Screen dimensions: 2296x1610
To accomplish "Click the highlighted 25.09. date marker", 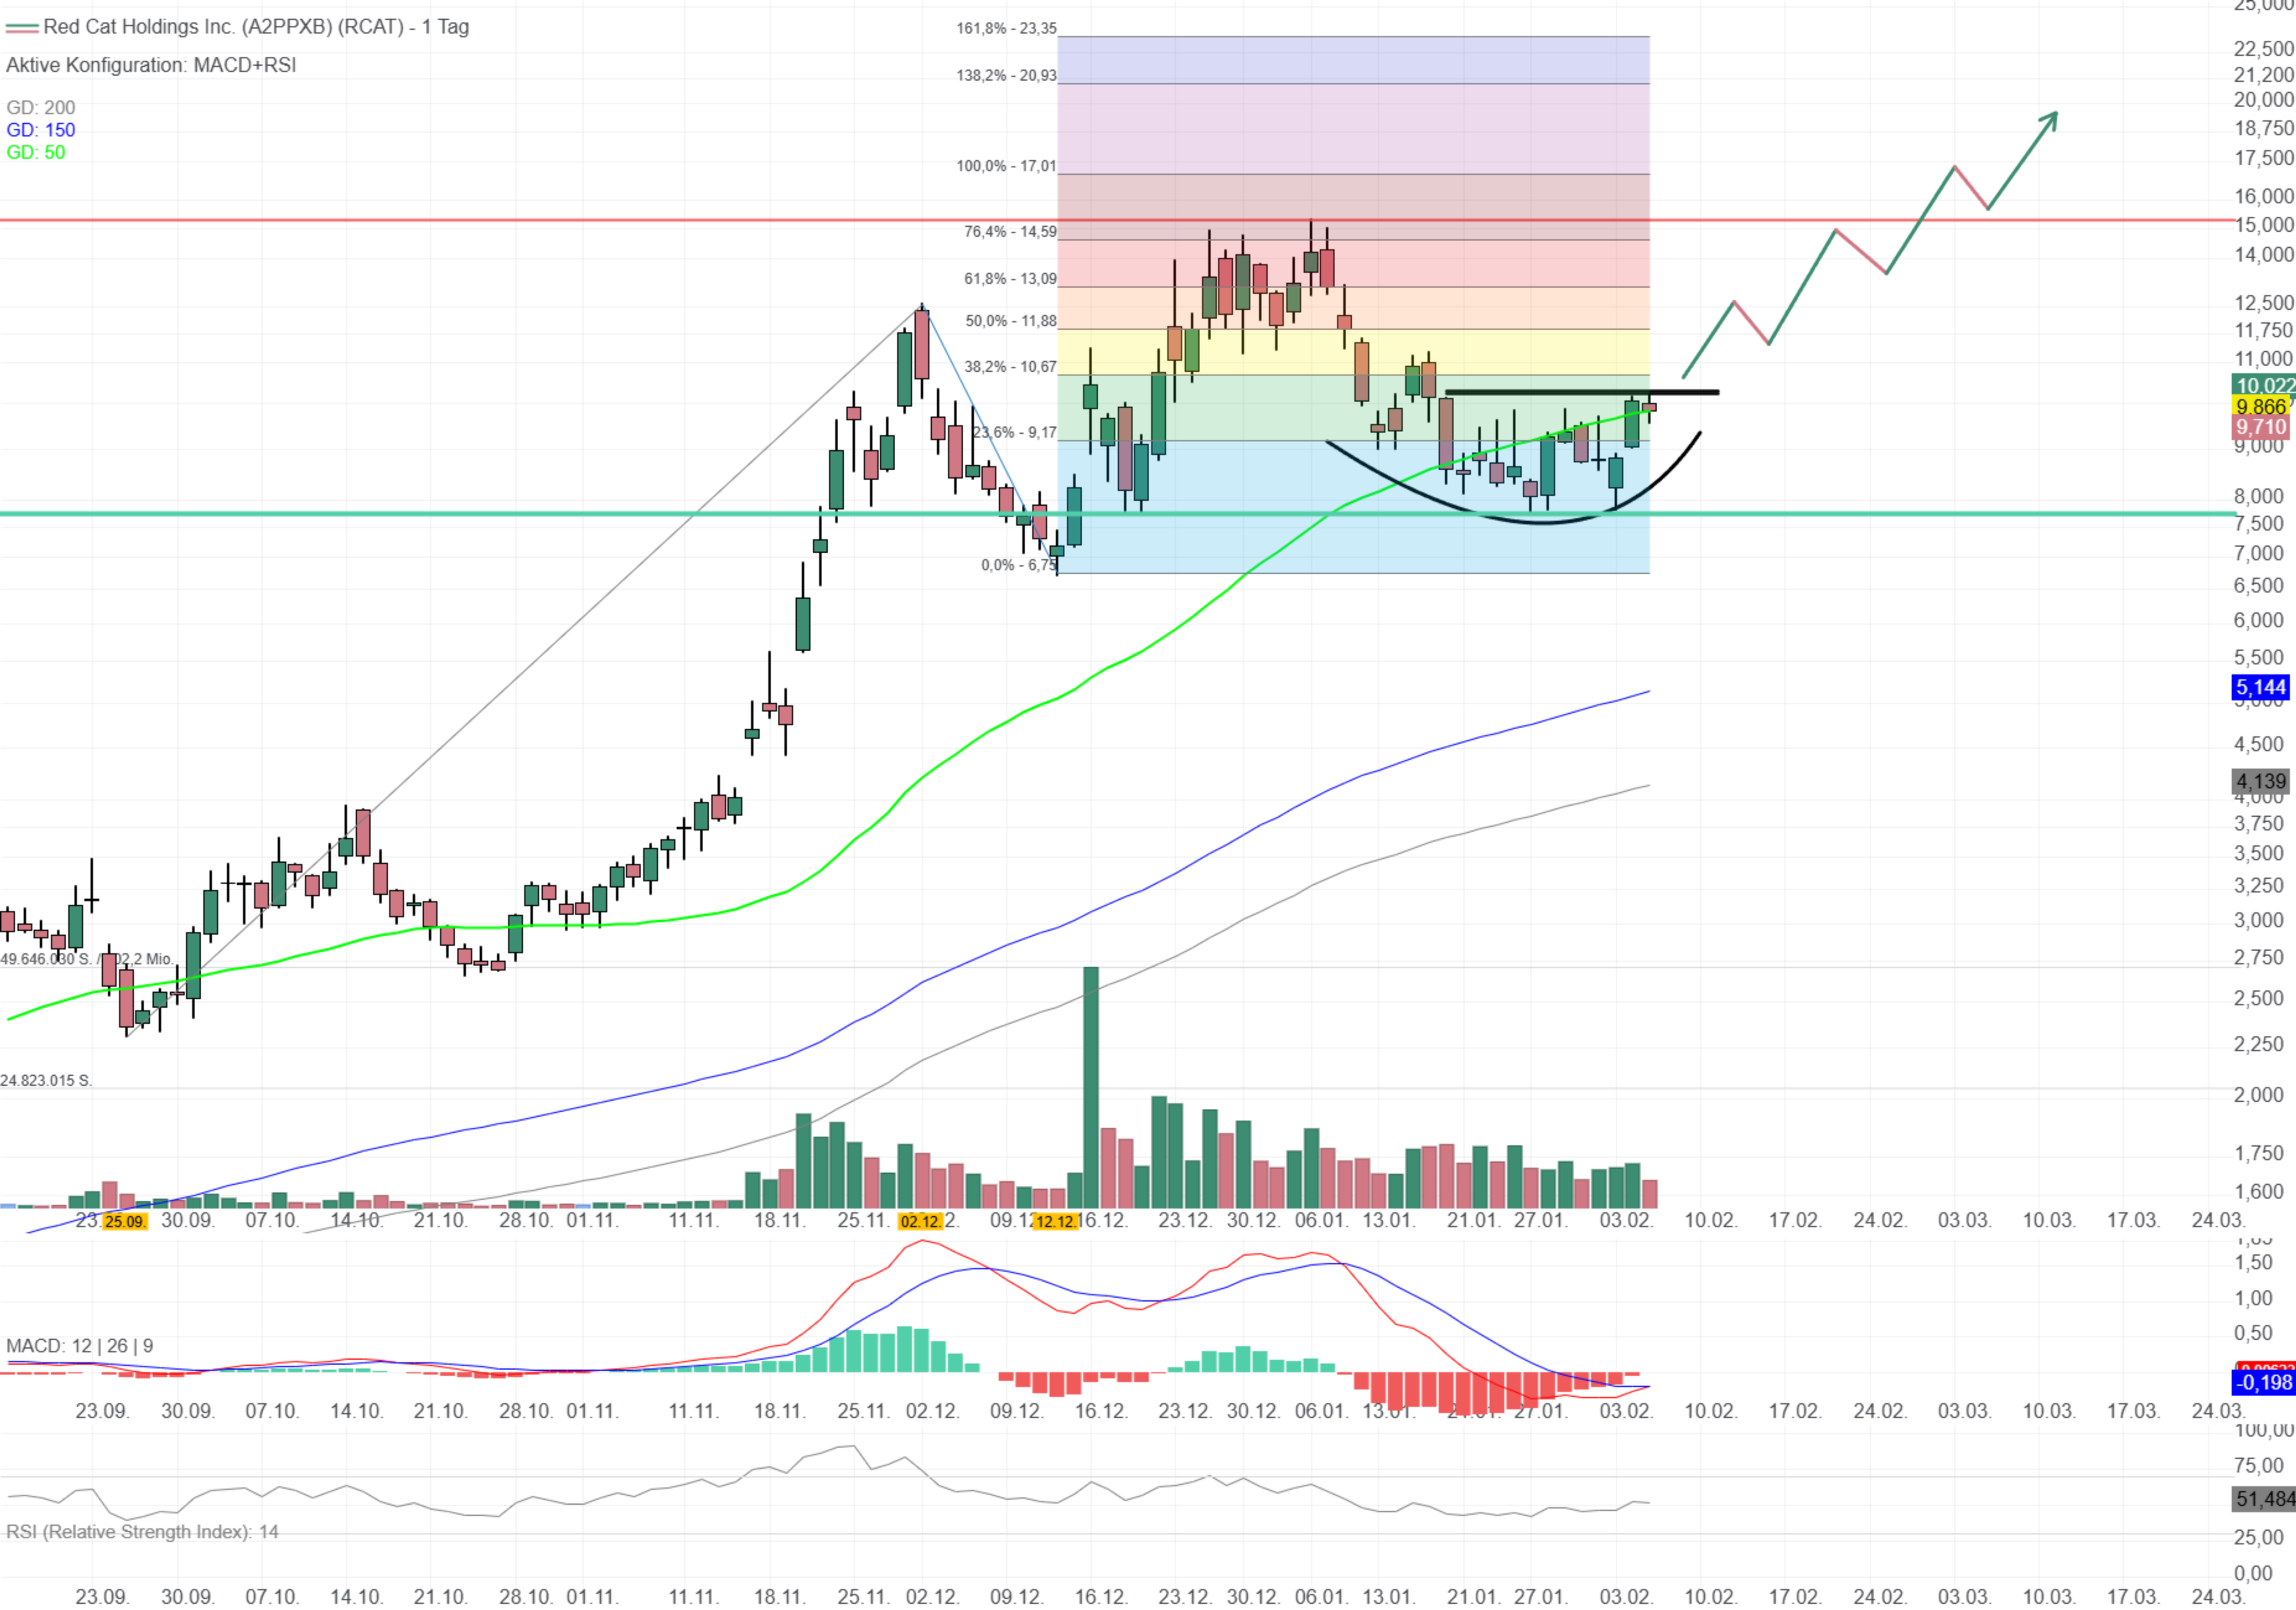I will (124, 1223).
